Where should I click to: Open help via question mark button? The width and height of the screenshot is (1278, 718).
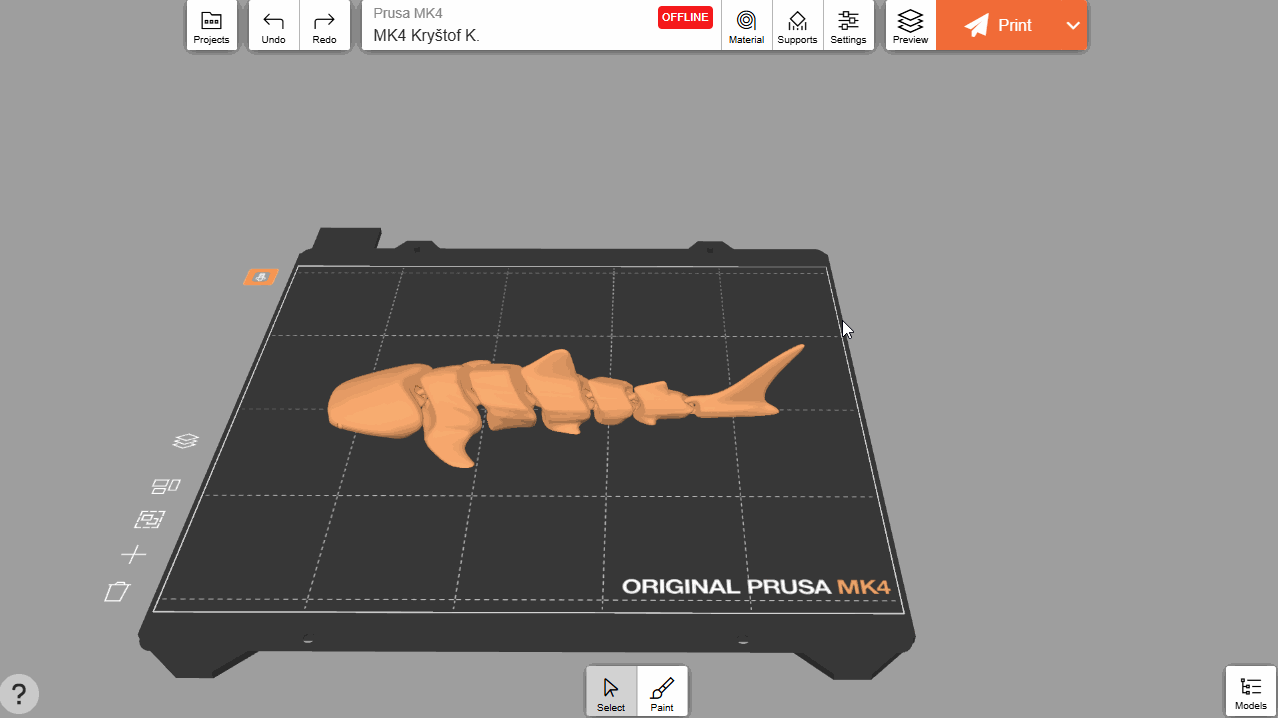(19, 693)
